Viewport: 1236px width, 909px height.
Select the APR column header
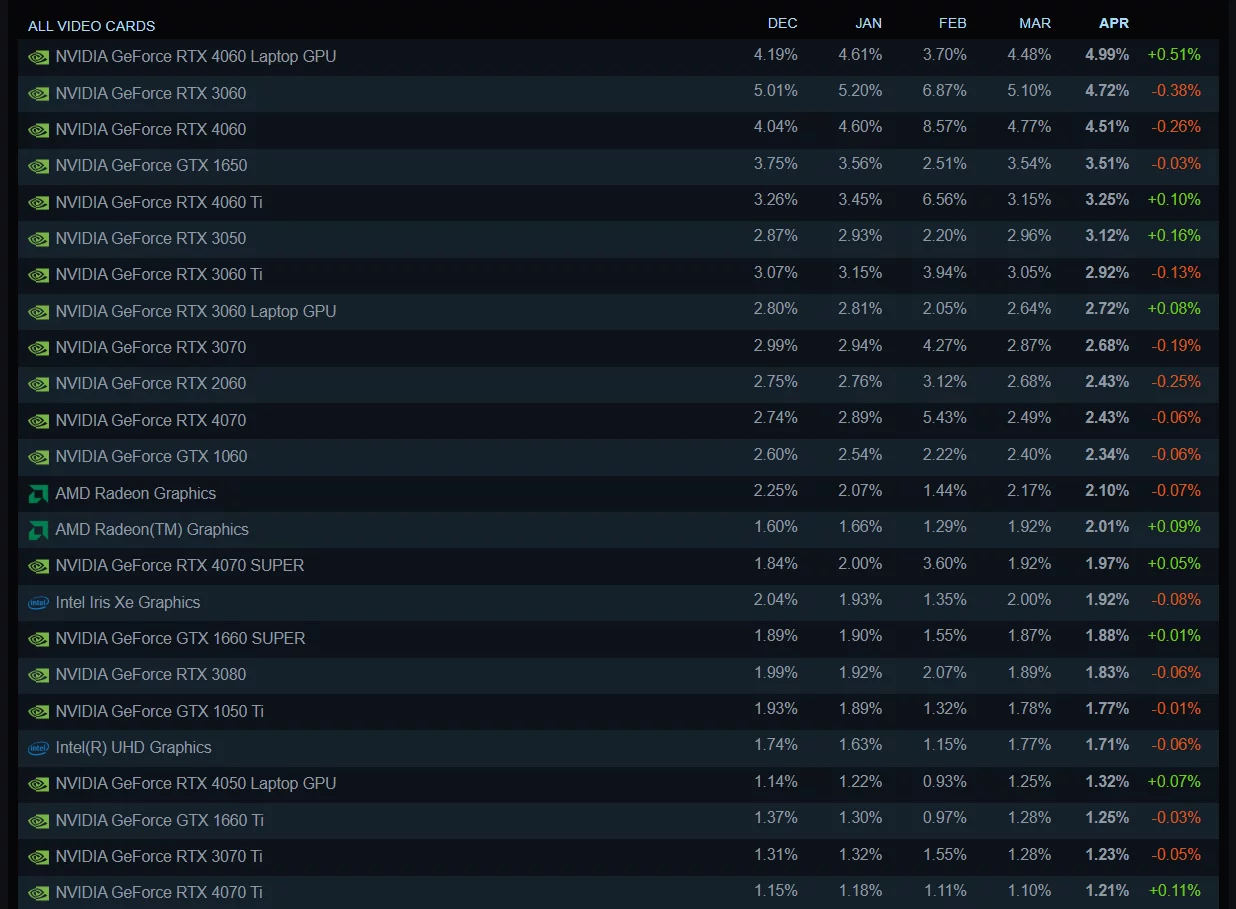[1113, 23]
